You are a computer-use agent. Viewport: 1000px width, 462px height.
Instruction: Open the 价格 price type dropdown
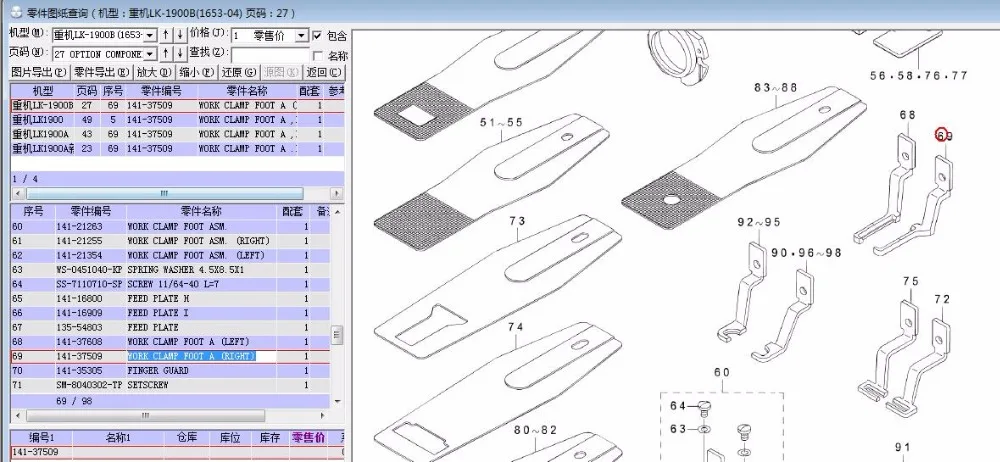(x=270, y=35)
